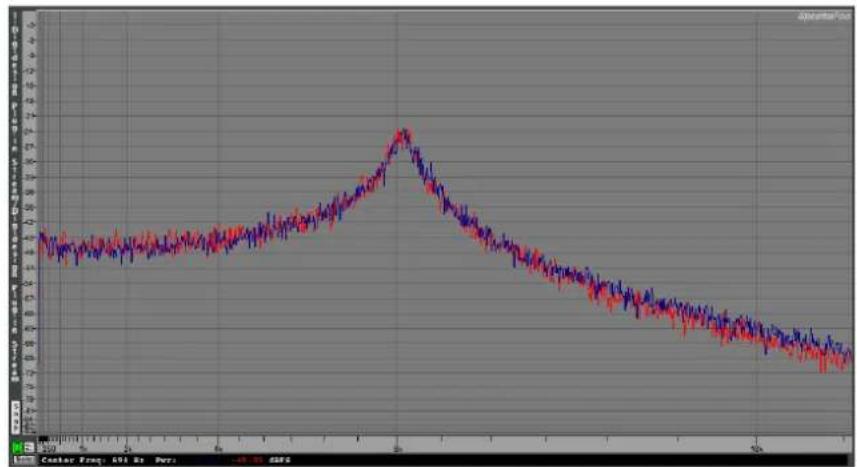Click the red power value readout

(x=248, y=460)
